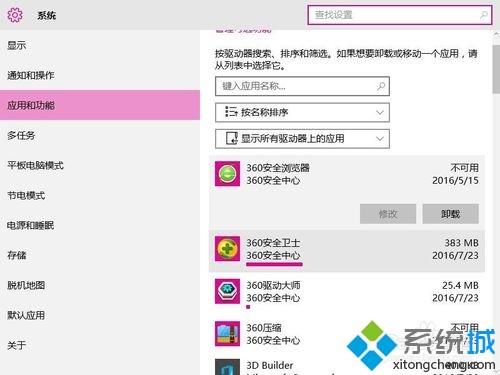Viewport: 500px width, 375px height.
Task: Open the 显示 settings section
Action: click(x=100, y=45)
